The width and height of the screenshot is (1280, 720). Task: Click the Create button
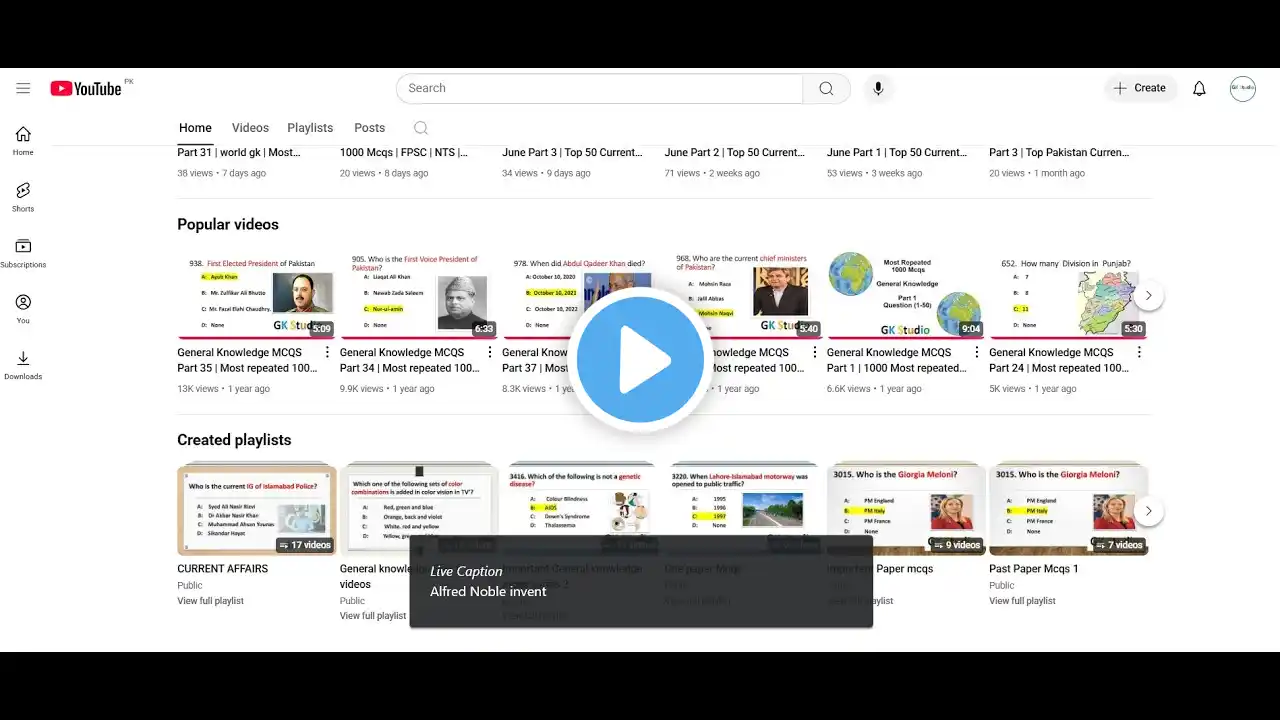(x=1141, y=88)
